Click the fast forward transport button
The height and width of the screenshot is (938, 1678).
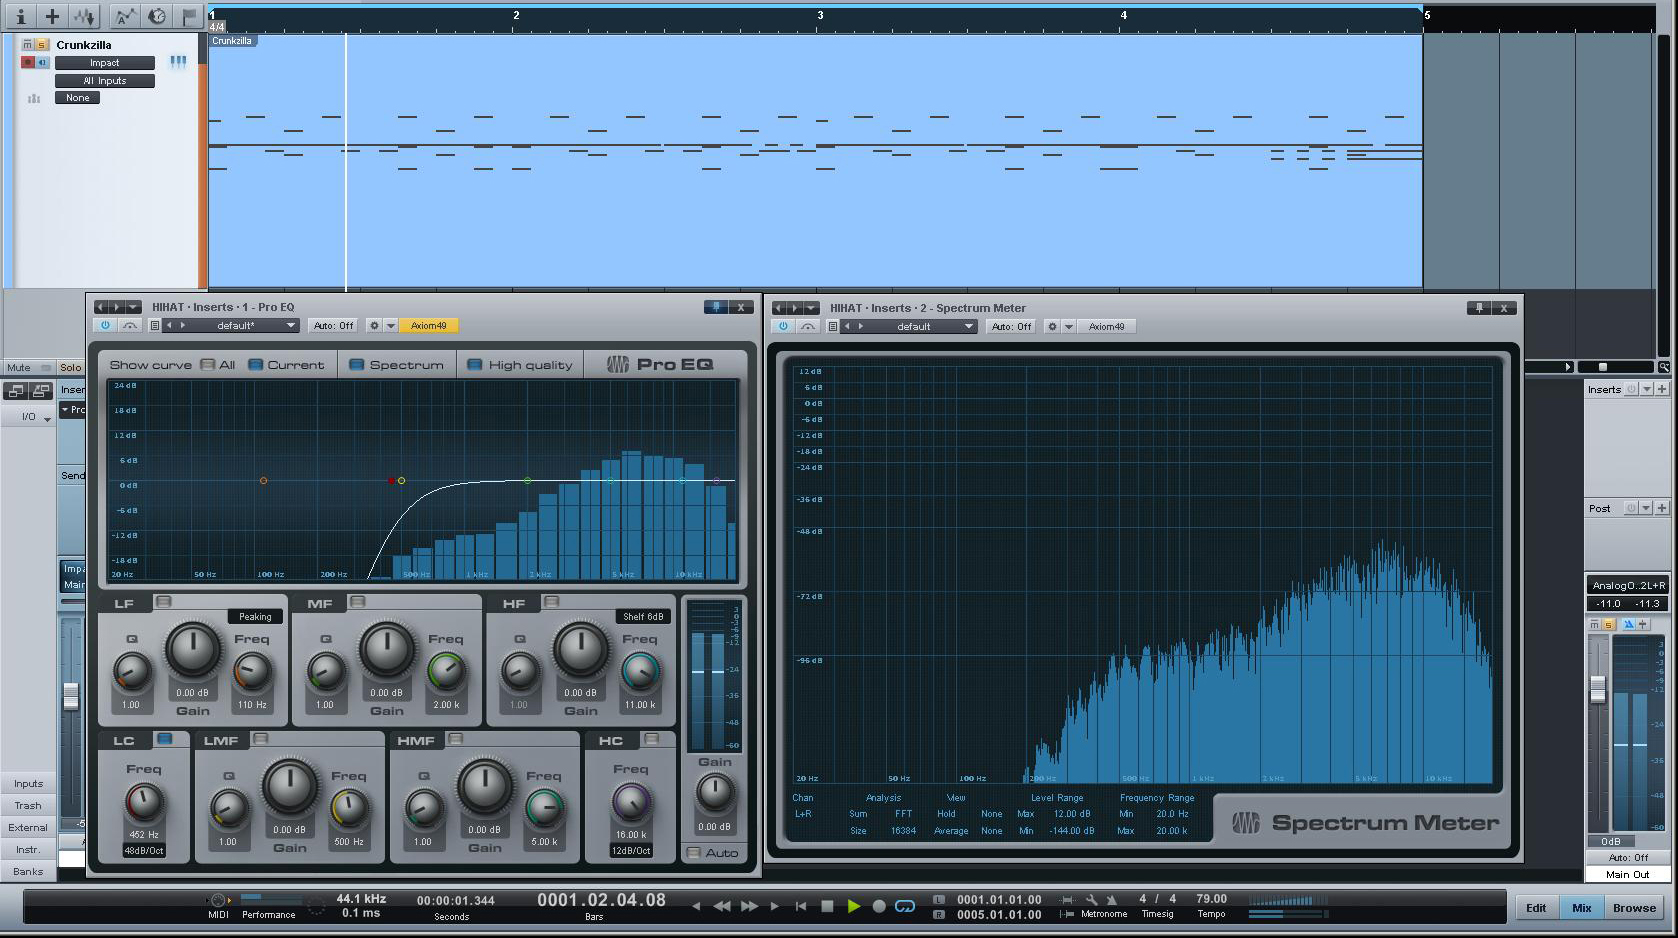[749, 906]
